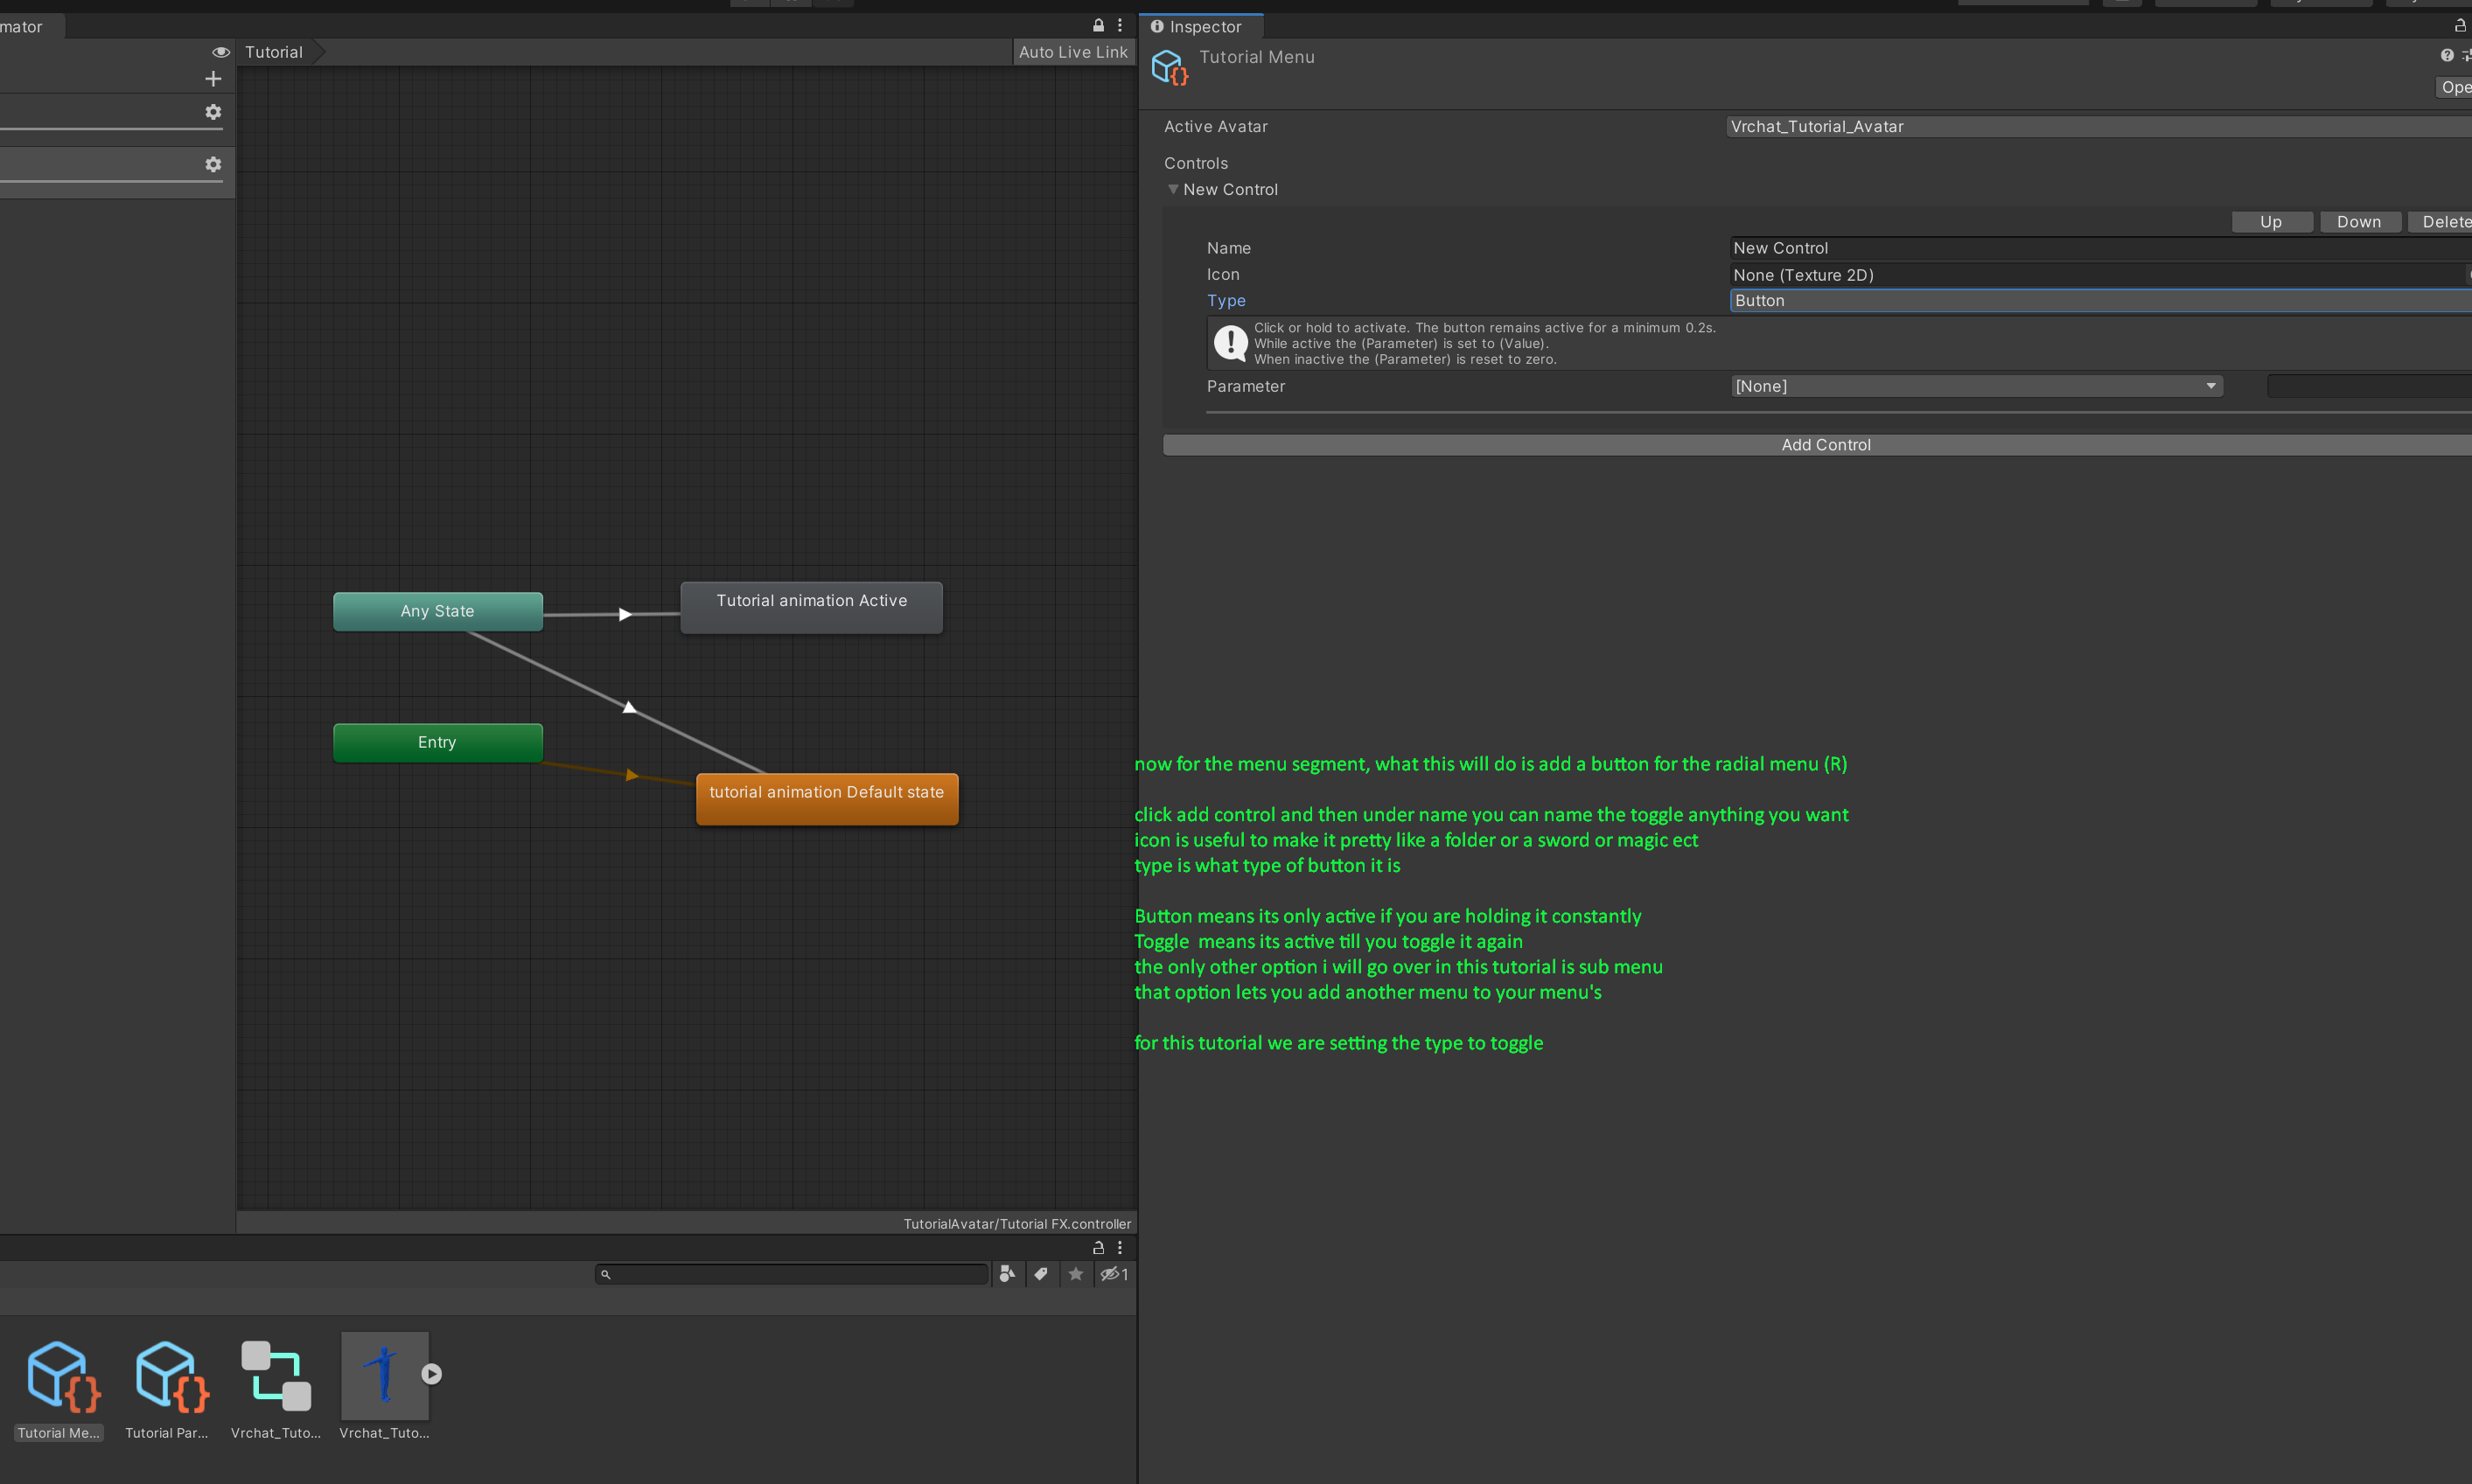Expand Vrchat_Tuto model asset arrow
This screenshot has width=2472, height=1484.
click(x=431, y=1374)
